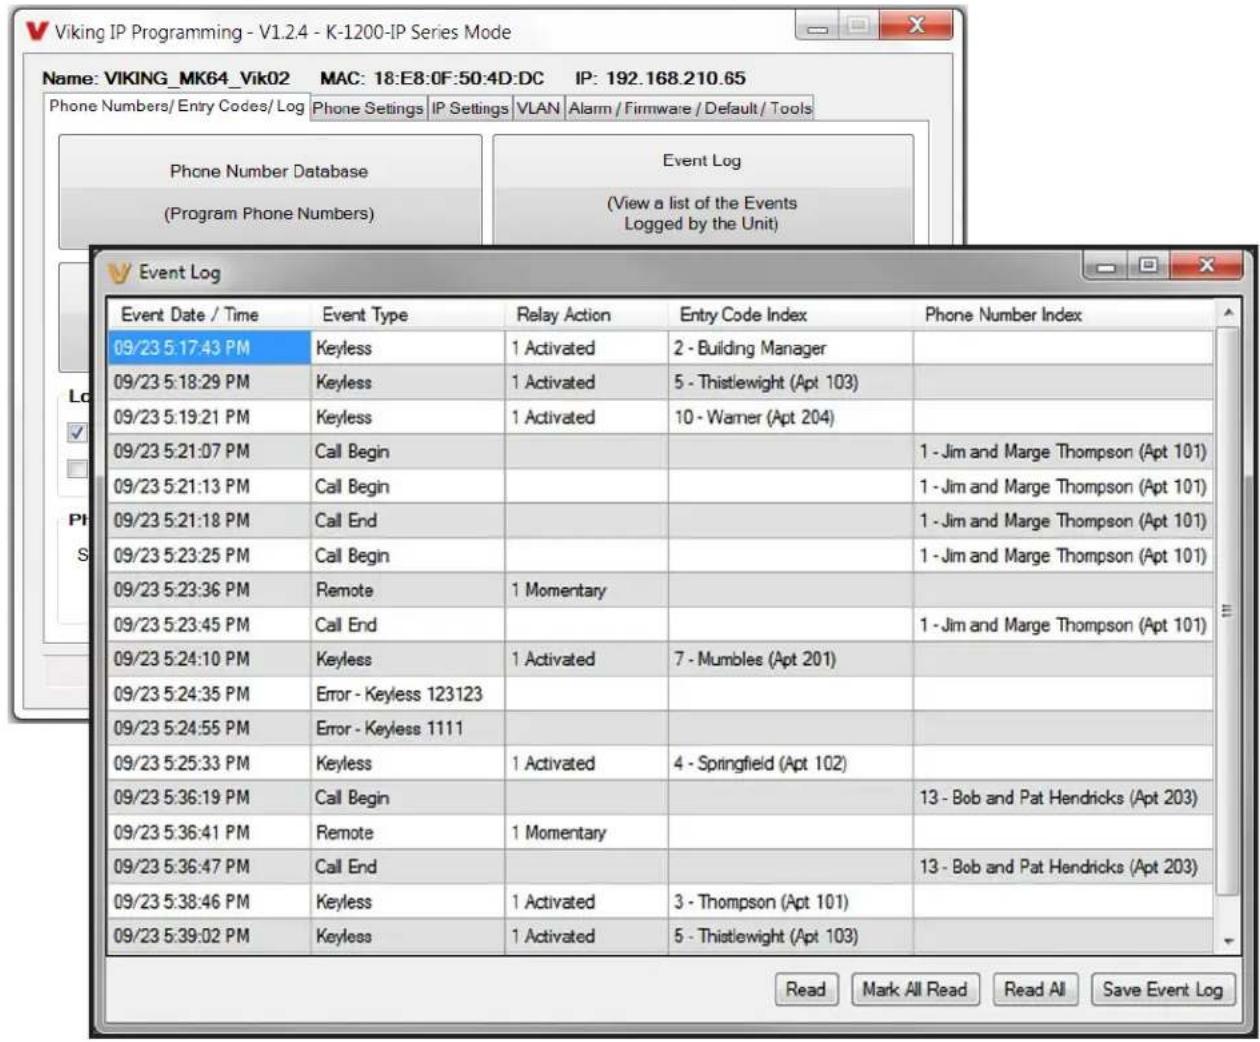This screenshot has height=1042, width=1260.
Task: Click the Read button
Action: 806,990
